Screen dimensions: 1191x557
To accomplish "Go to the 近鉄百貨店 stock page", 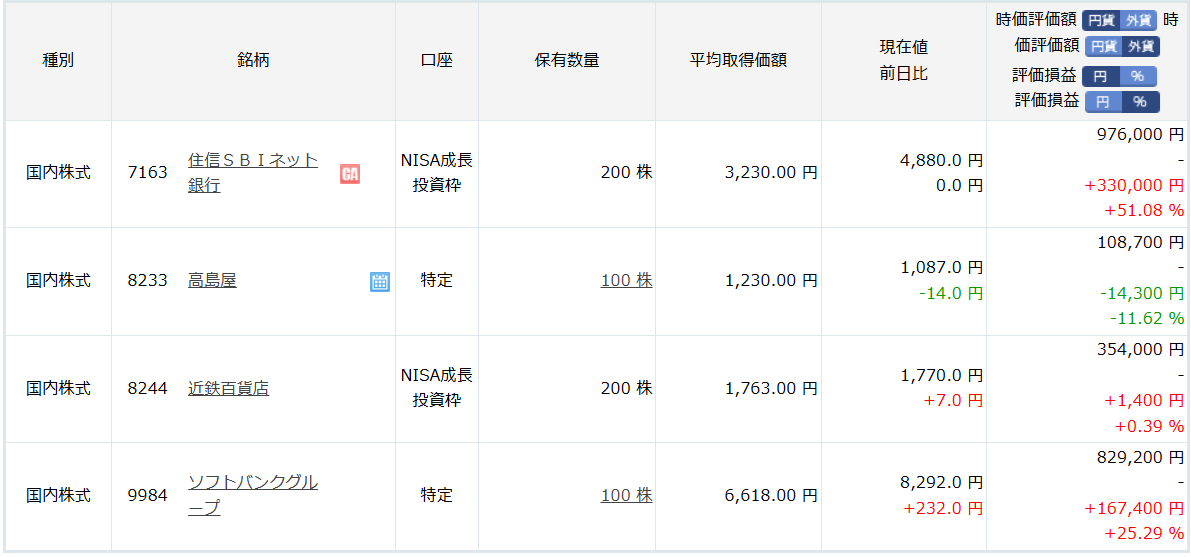I will pos(228,388).
